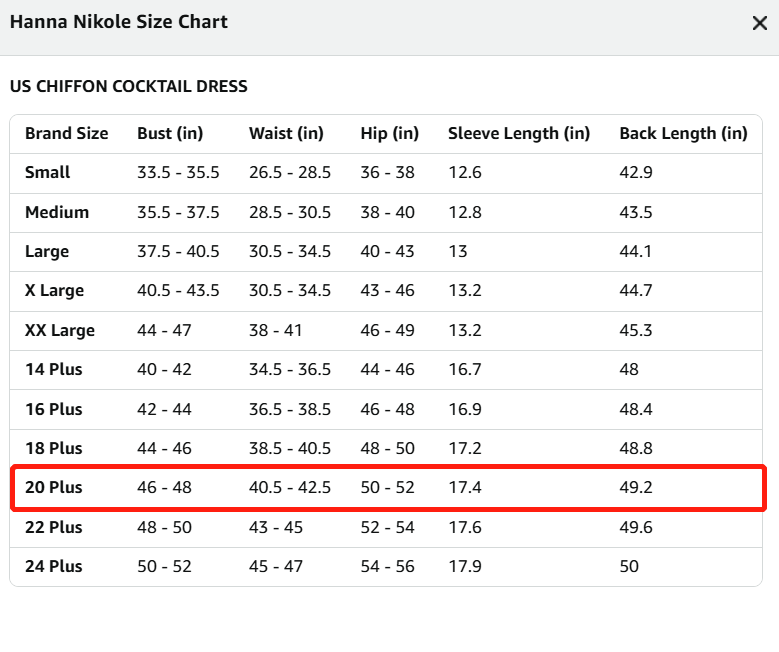
Task: Select the '24 Plus' size row label
Action: pos(54,566)
